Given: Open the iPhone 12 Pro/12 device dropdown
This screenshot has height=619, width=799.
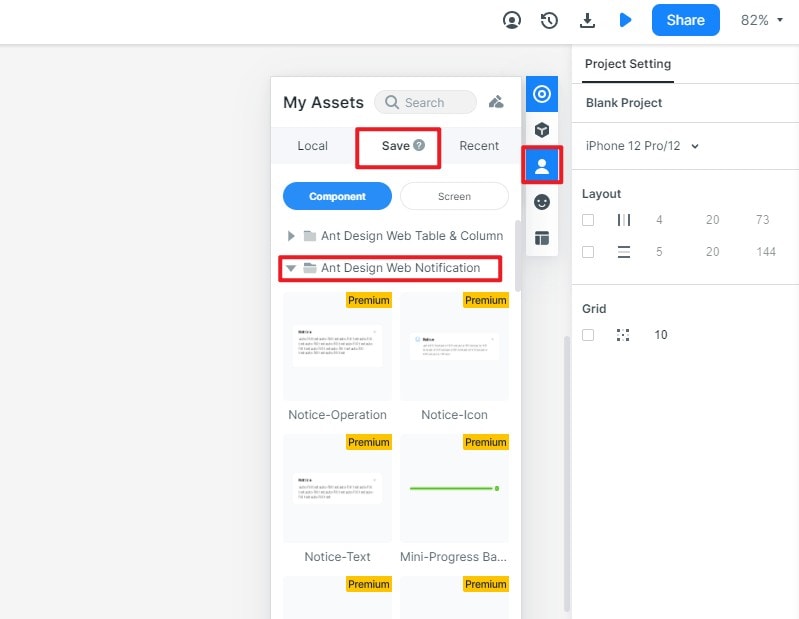Looking at the screenshot, I should (x=642, y=146).
